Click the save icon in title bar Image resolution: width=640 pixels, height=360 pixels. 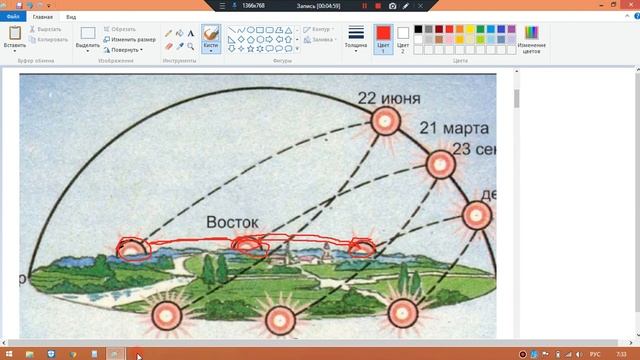19,5
